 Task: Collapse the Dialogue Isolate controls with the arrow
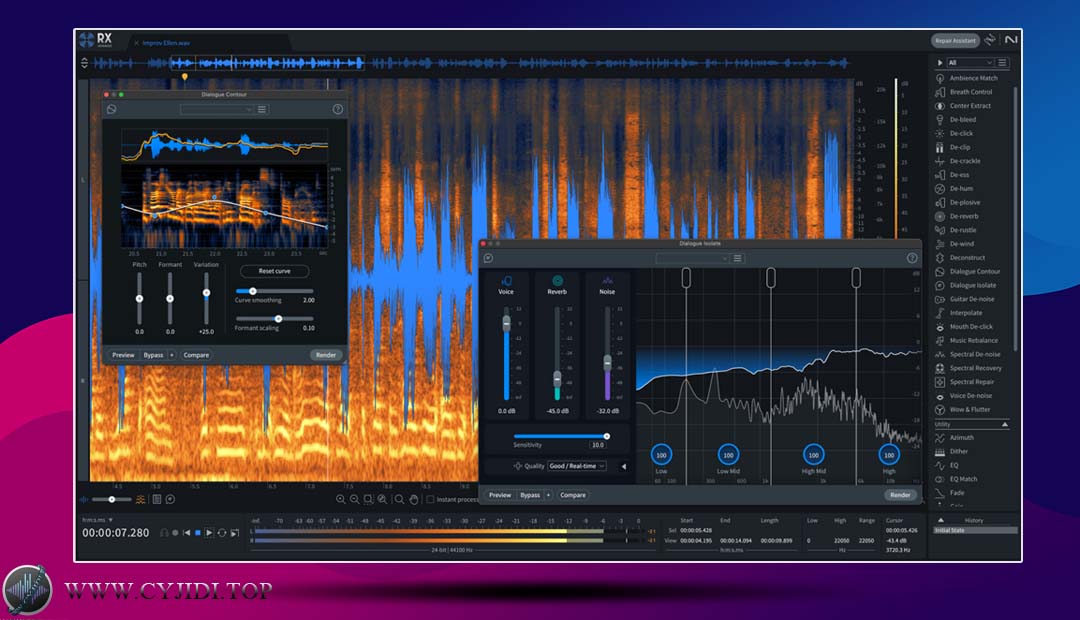(624, 466)
